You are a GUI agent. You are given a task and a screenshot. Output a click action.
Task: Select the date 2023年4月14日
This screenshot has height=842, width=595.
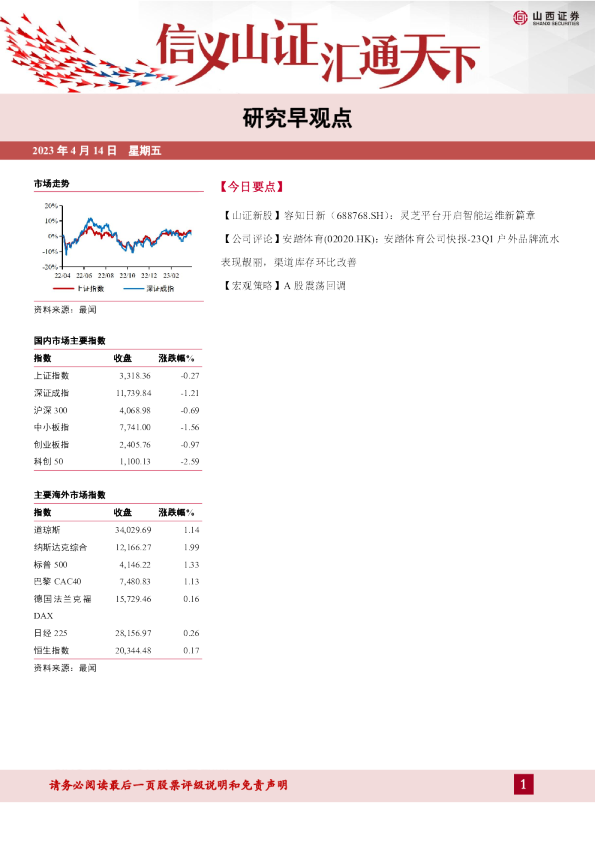(x=74, y=150)
